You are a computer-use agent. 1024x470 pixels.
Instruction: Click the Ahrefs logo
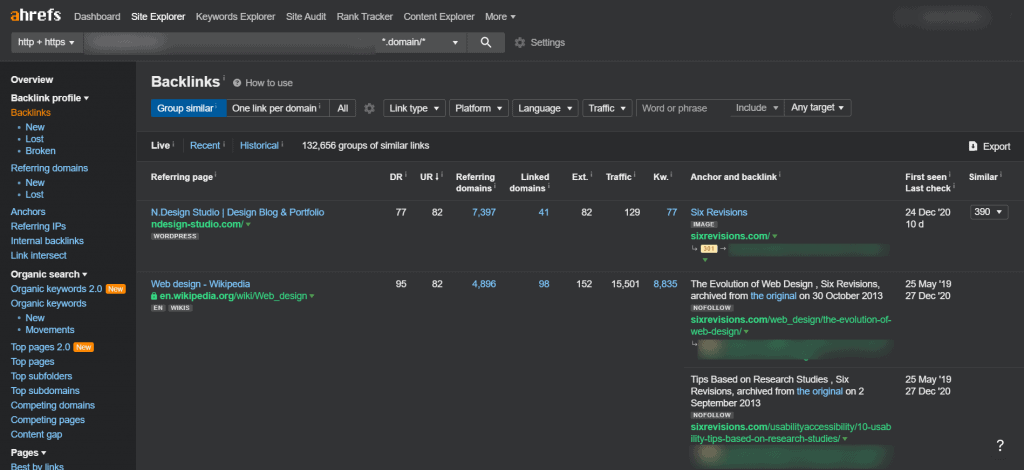pos(36,16)
